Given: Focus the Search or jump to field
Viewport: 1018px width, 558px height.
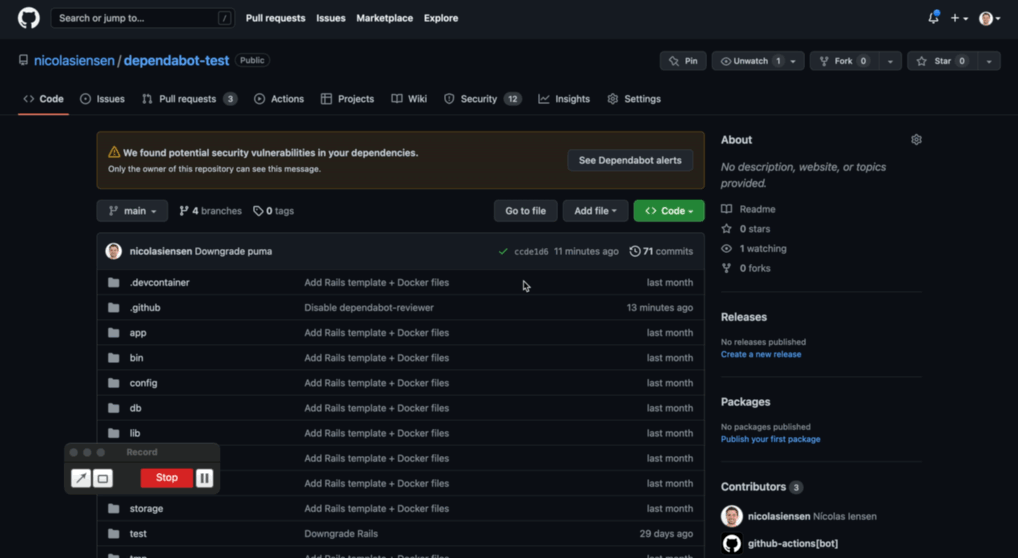Looking at the screenshot, I should [143, 18].
